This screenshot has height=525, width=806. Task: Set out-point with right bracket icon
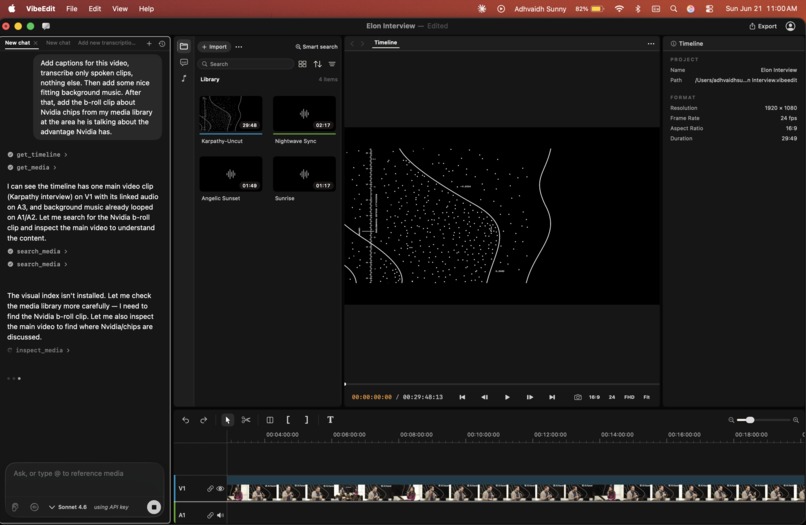pyautogui.click(x=306, y=420)
